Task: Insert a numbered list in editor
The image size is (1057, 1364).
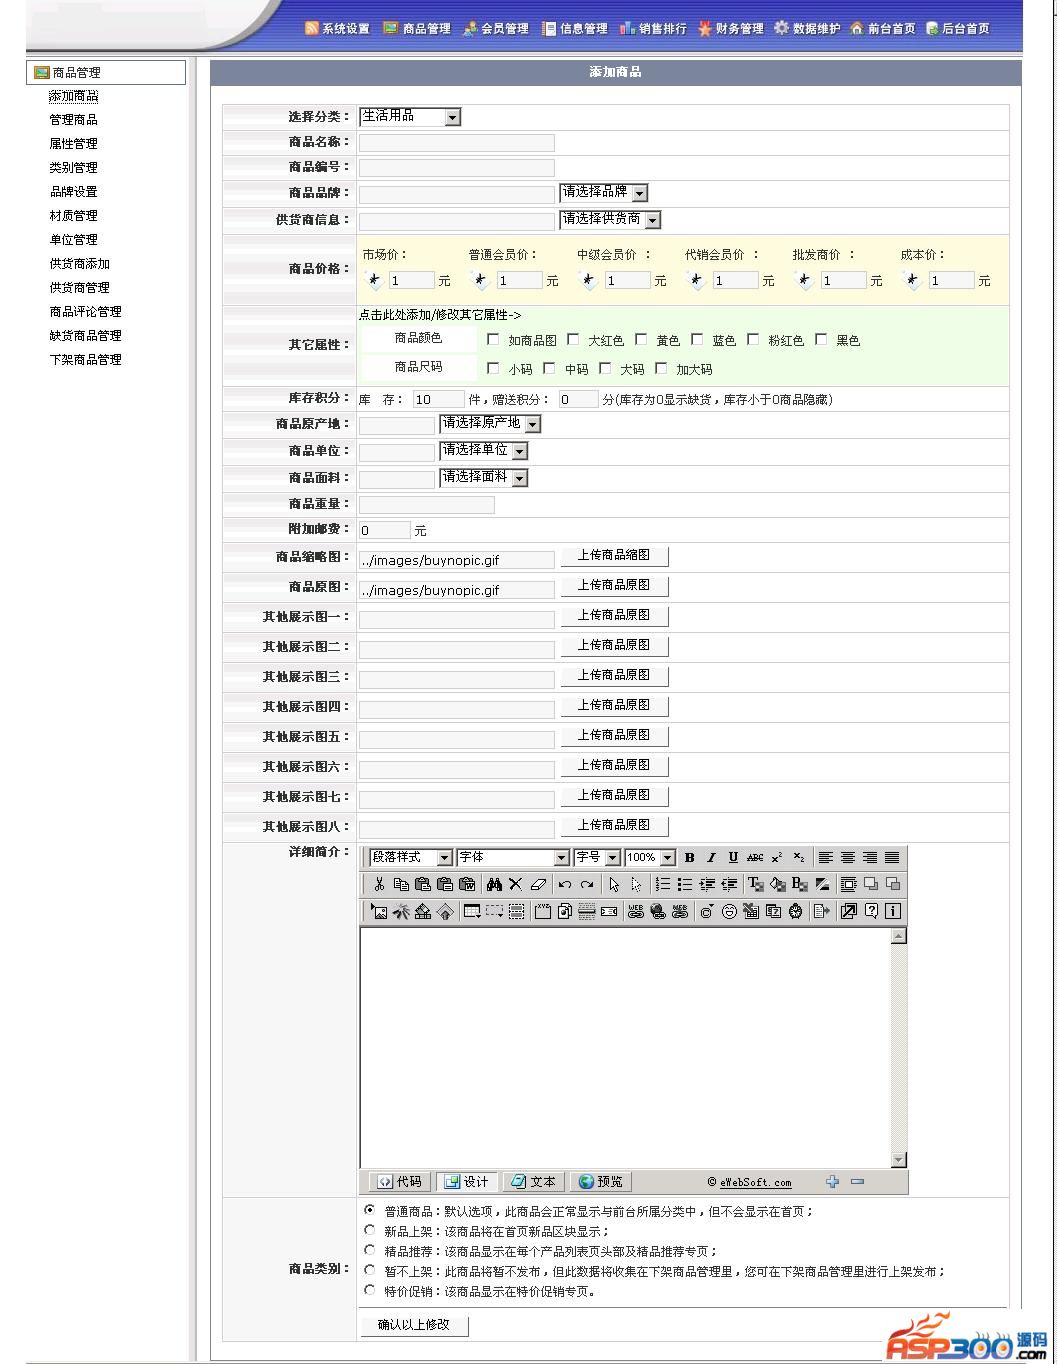Action: tap(663, 884)
